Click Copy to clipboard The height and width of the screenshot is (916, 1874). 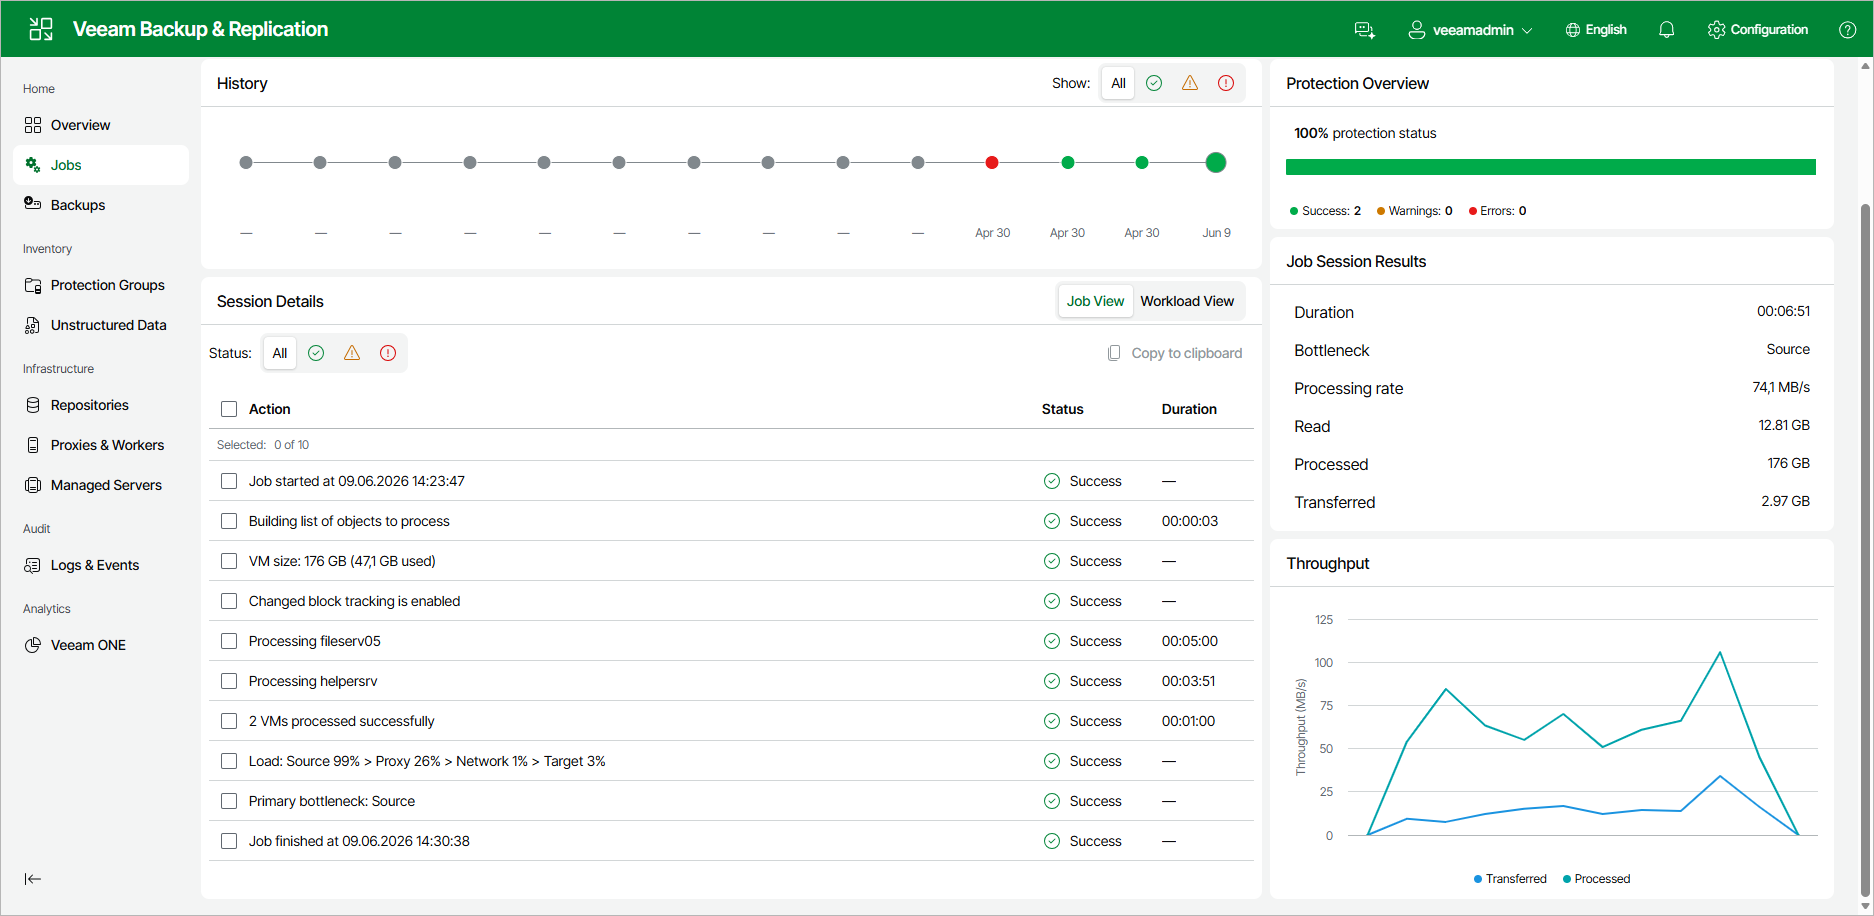(x=1175, y=353)
